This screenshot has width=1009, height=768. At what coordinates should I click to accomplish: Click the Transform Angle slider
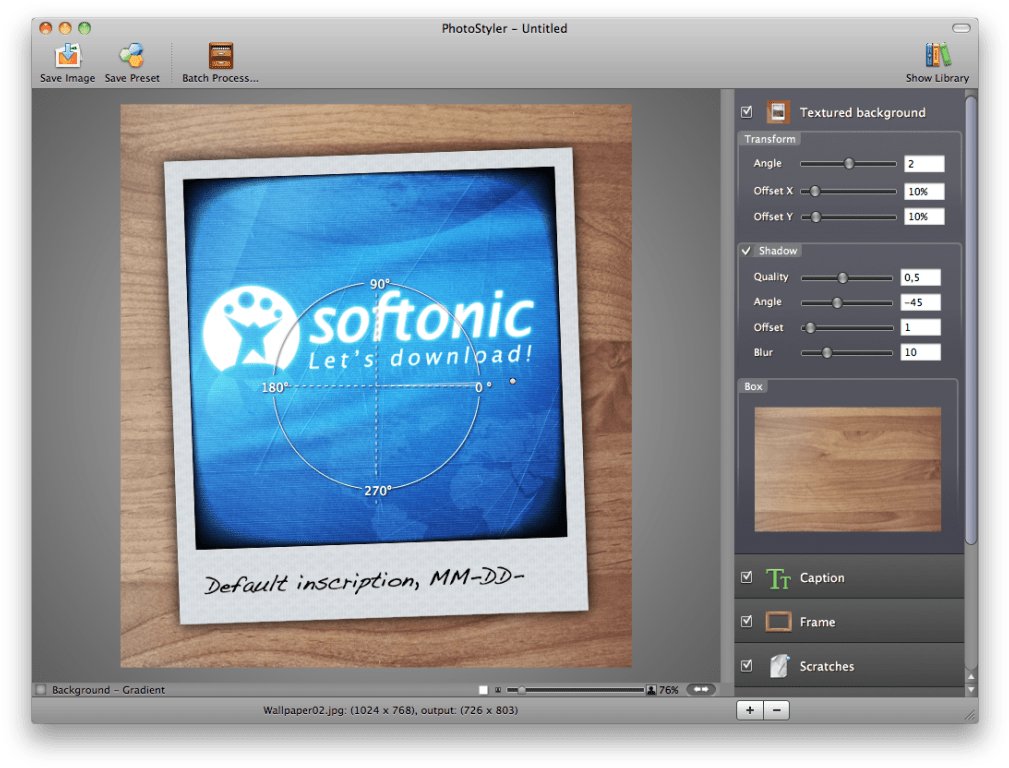point(848,164)
